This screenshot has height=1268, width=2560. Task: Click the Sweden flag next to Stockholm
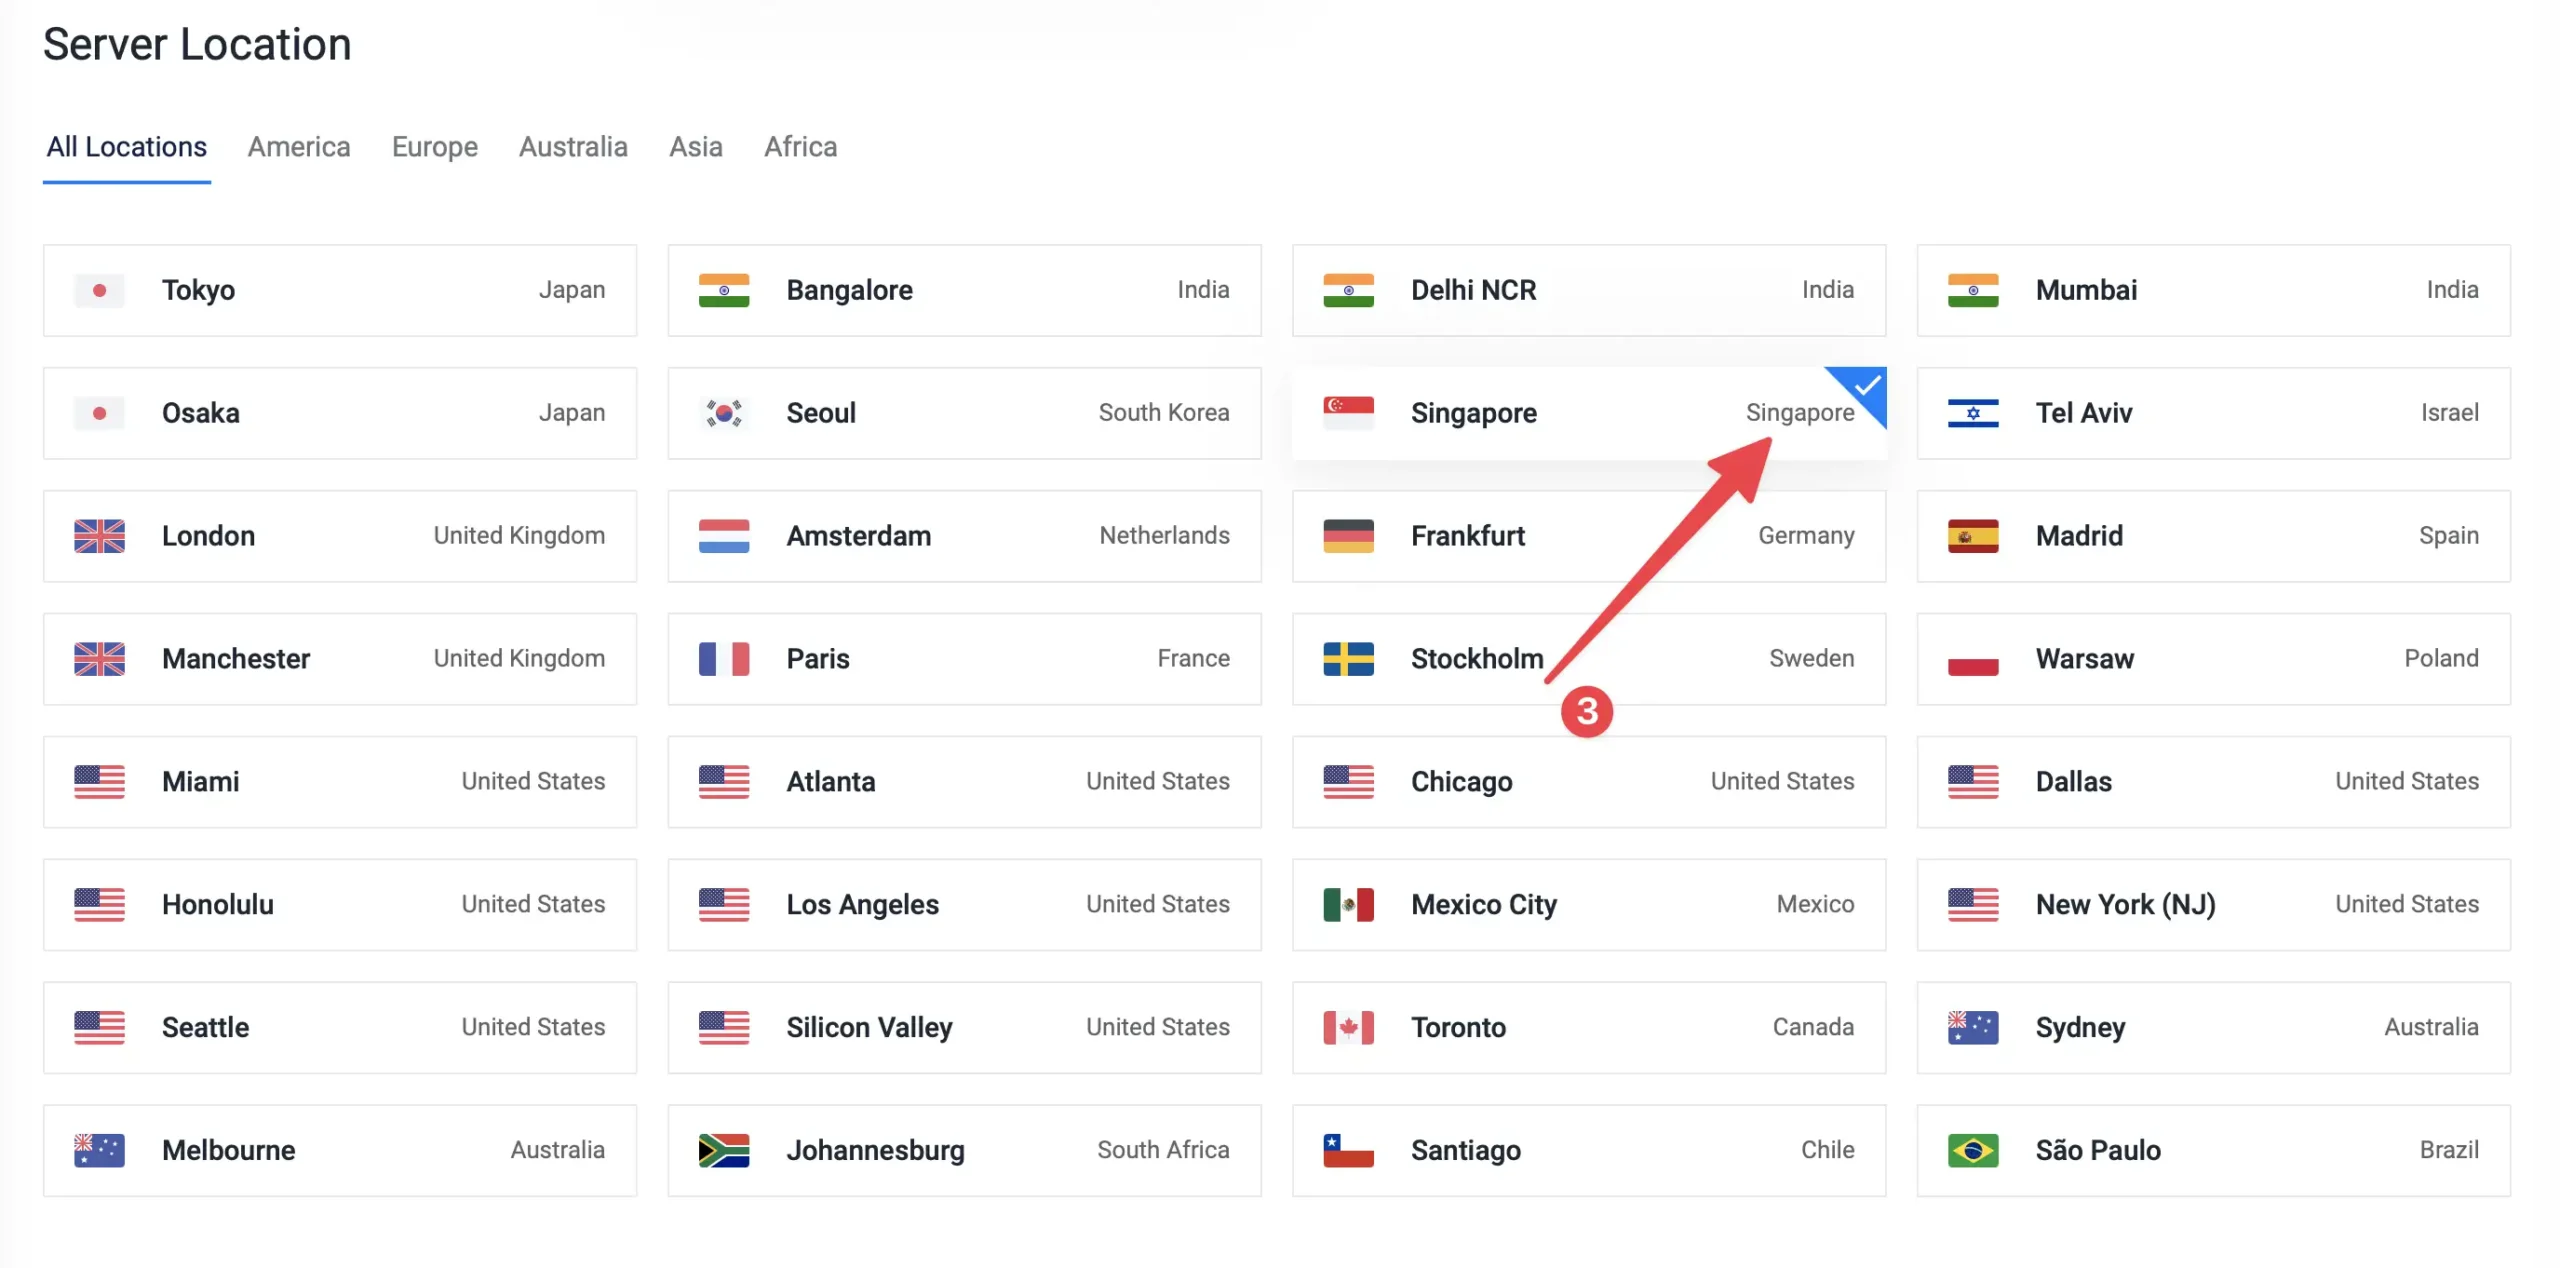[x=1348, y=659]
